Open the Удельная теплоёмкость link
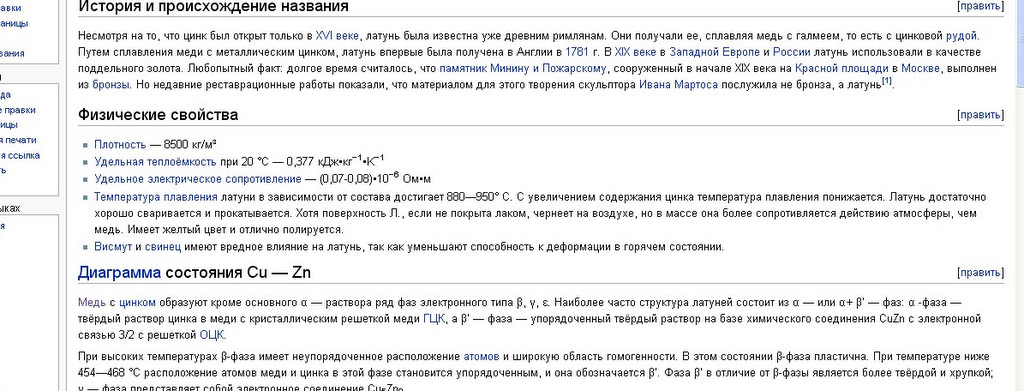Viewport: 1024px width, 391px height. (x=155, y=161)
